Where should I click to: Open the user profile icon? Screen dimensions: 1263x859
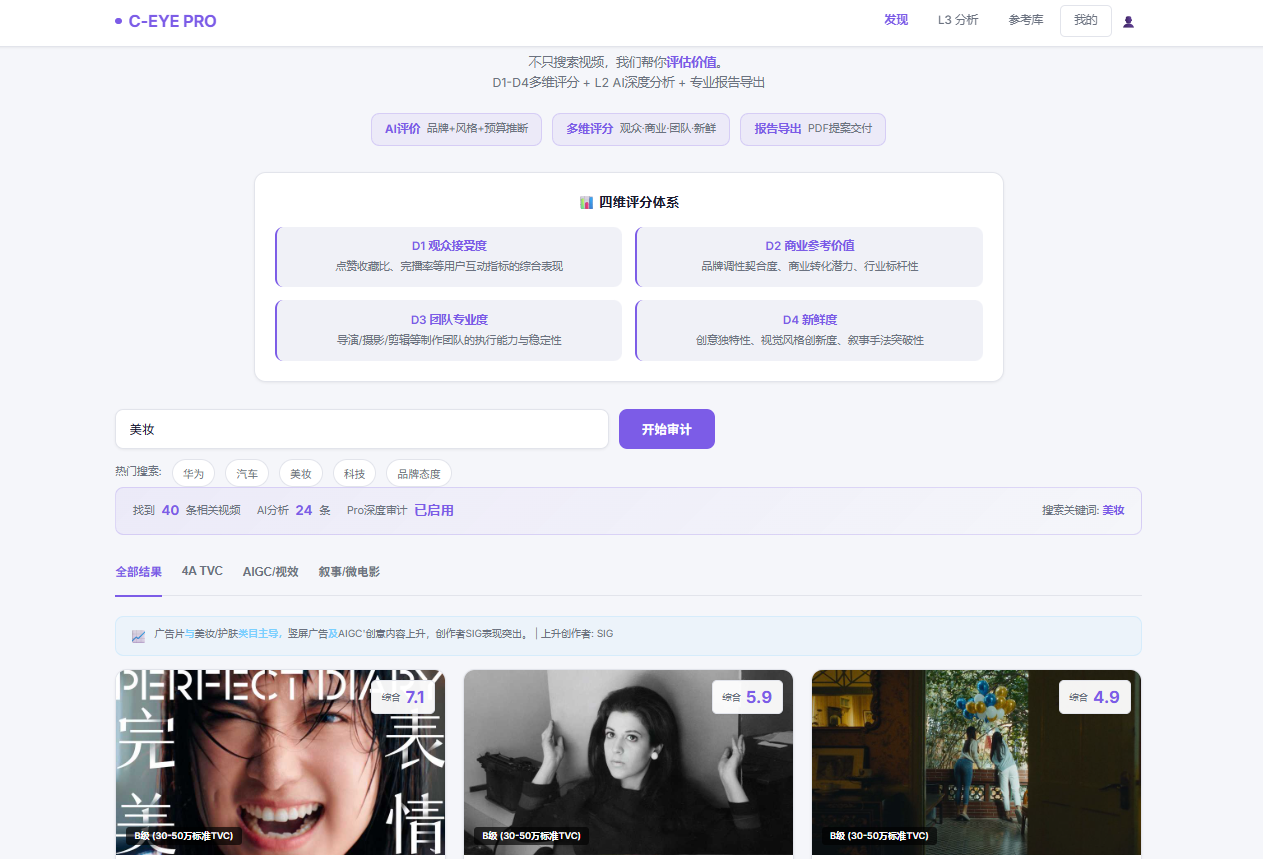(x=1128, y=21)
